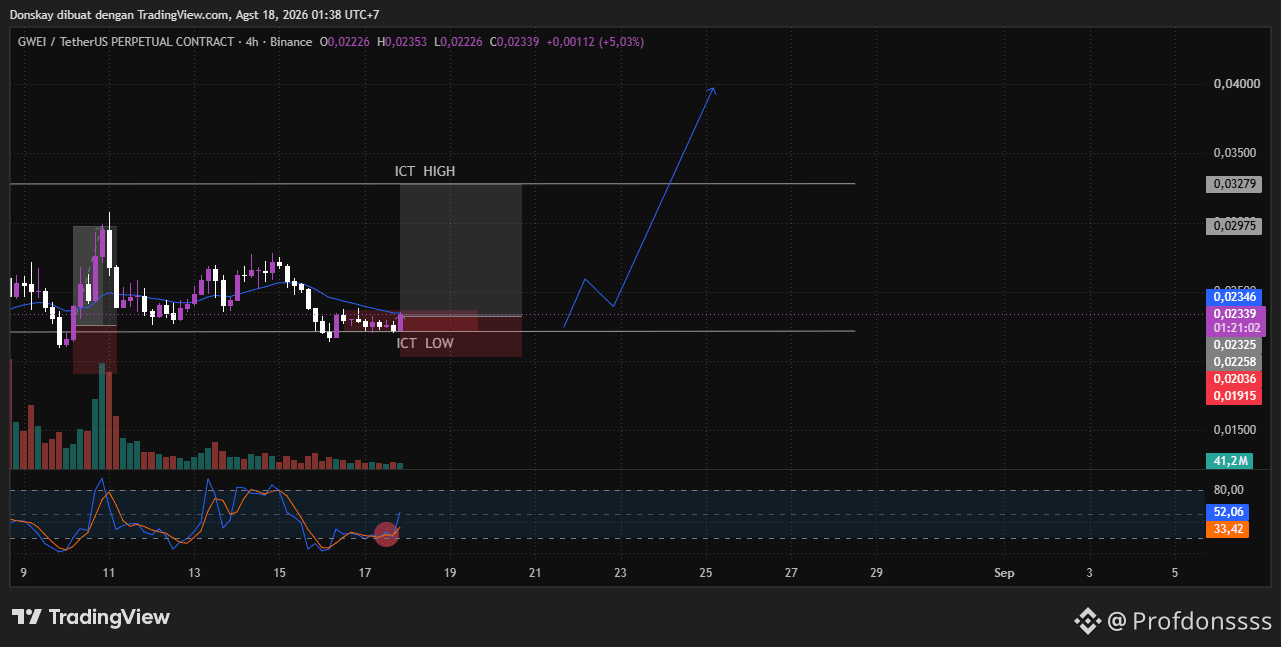Click the grey 0,02975 price tag
Viewport: 1281px width, 647px height.
pyautogui.click(x=1236, y=226)
